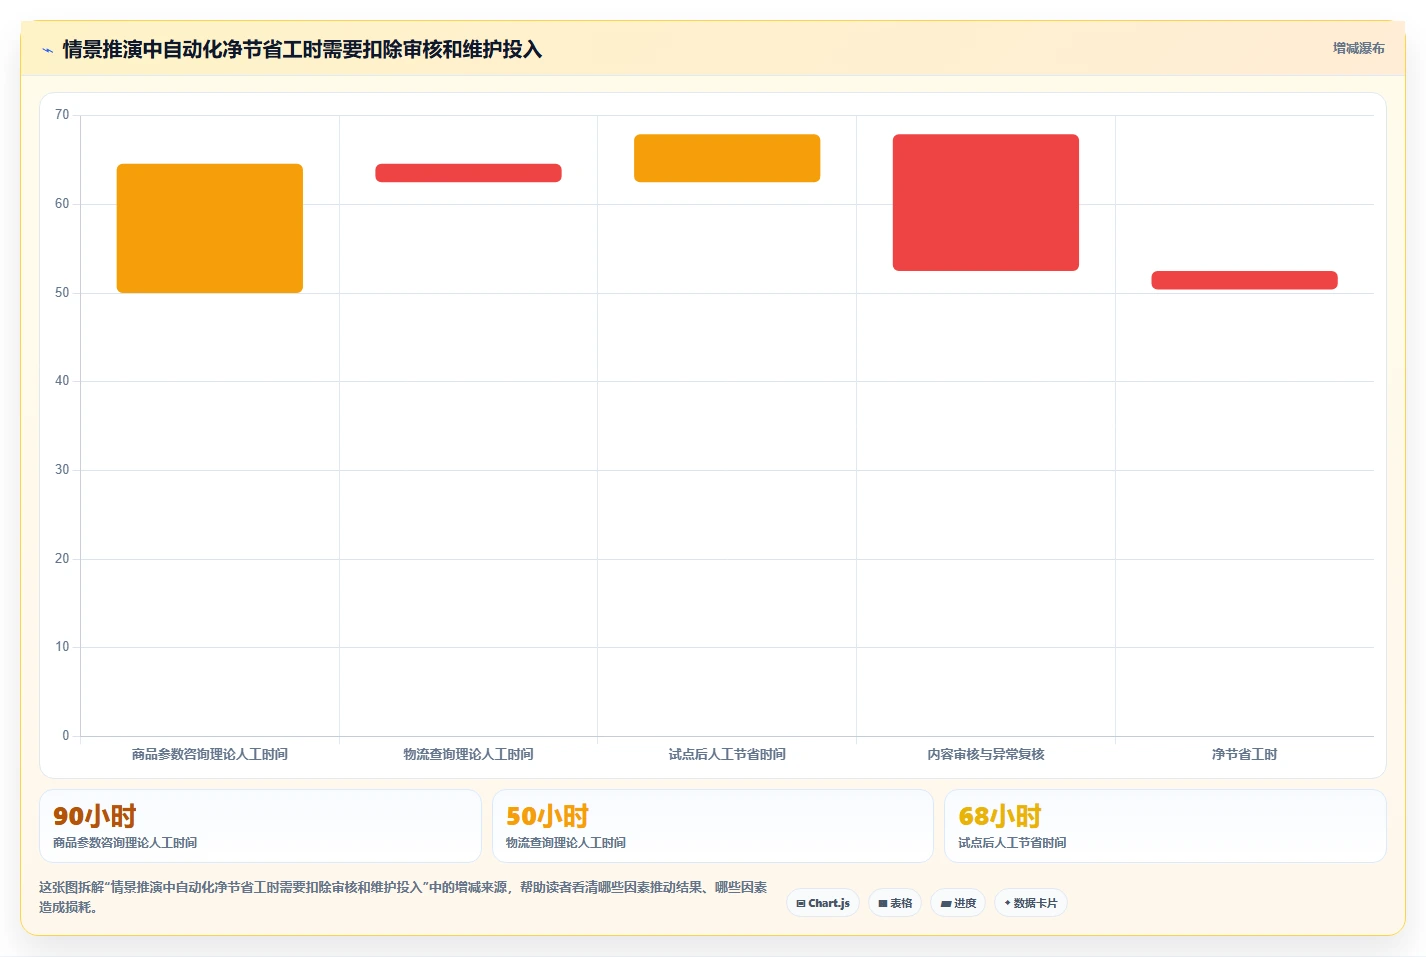The image size is (1426, 957).
Task: Click the orange 试点后人工节省时间 waterfall bar
Action: (727, 158)
